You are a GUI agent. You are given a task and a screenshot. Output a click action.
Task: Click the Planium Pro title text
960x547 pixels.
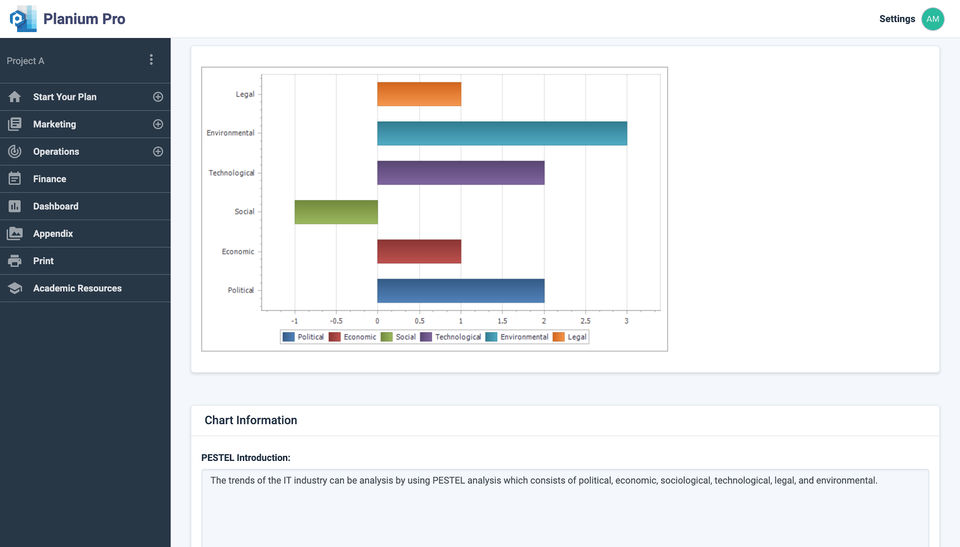pyautogui.click(x=84, y=19)
